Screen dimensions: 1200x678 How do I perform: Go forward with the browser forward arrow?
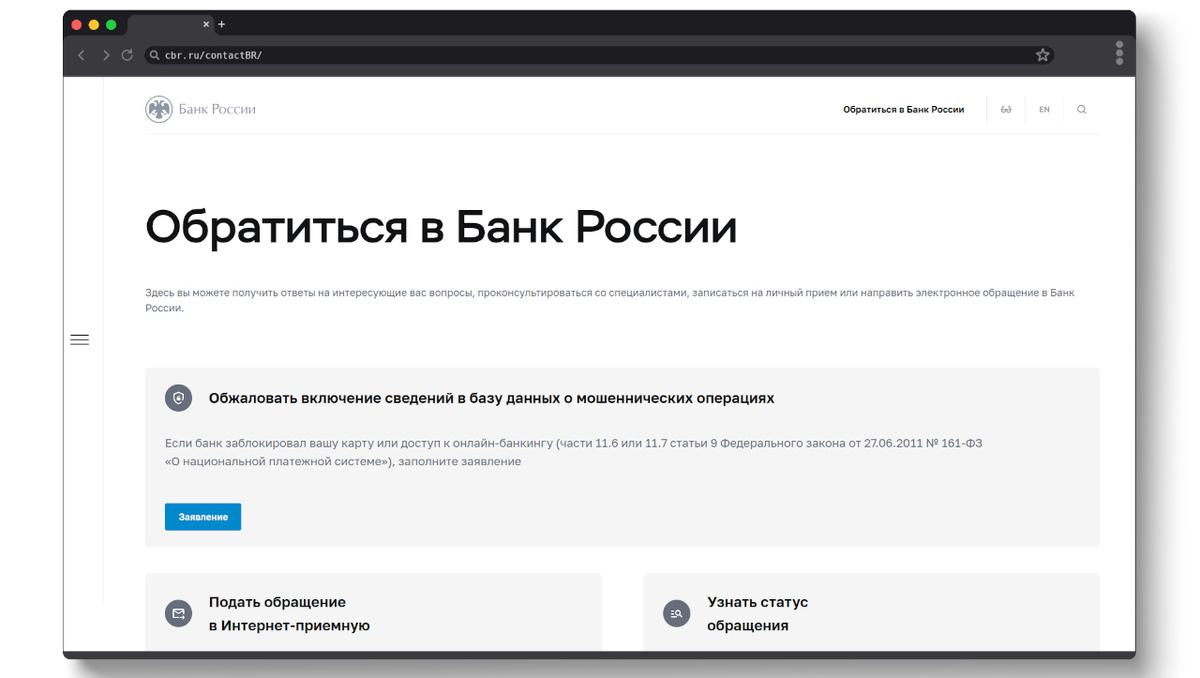click(x=105, y=55)
